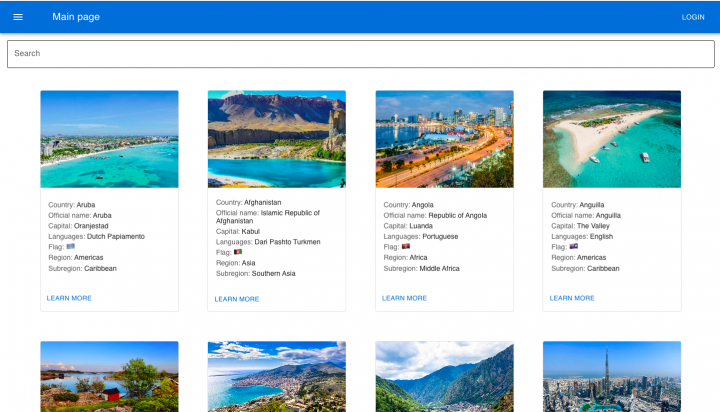Viewport: 720px width, 412px height.
Task: Click the LOGIN button
Action: coord(693,17)
